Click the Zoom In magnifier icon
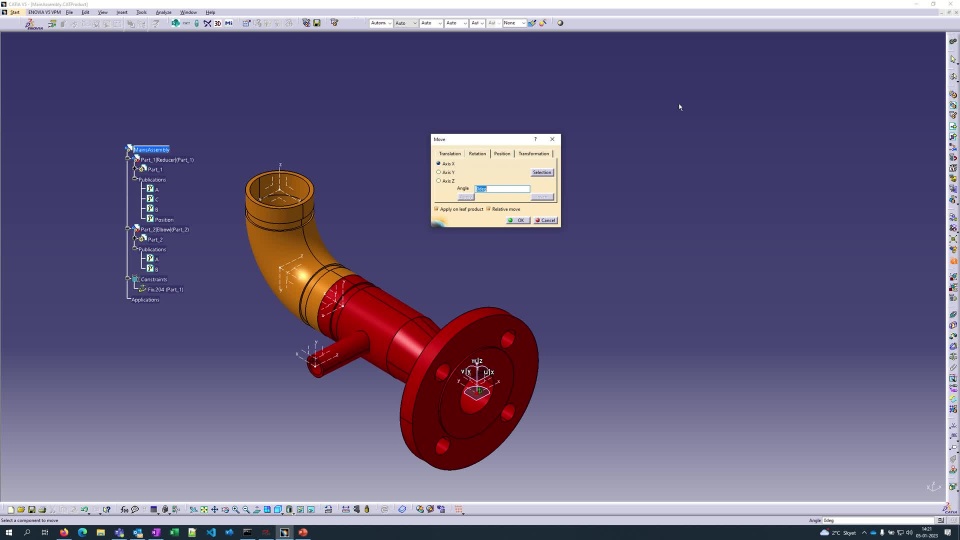The width and height of the screenshot is (960, 540). click(x=236, y=509)
